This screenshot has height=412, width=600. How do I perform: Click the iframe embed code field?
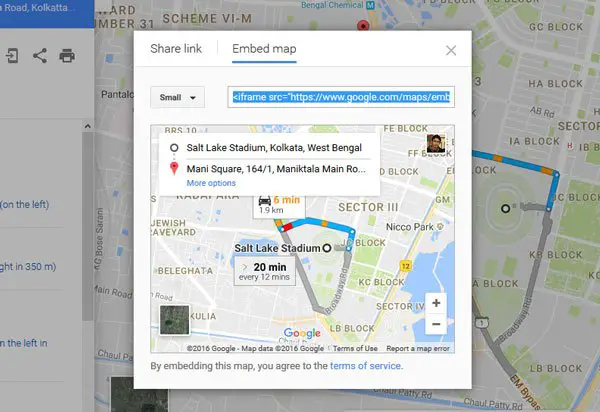coord(341,97)
